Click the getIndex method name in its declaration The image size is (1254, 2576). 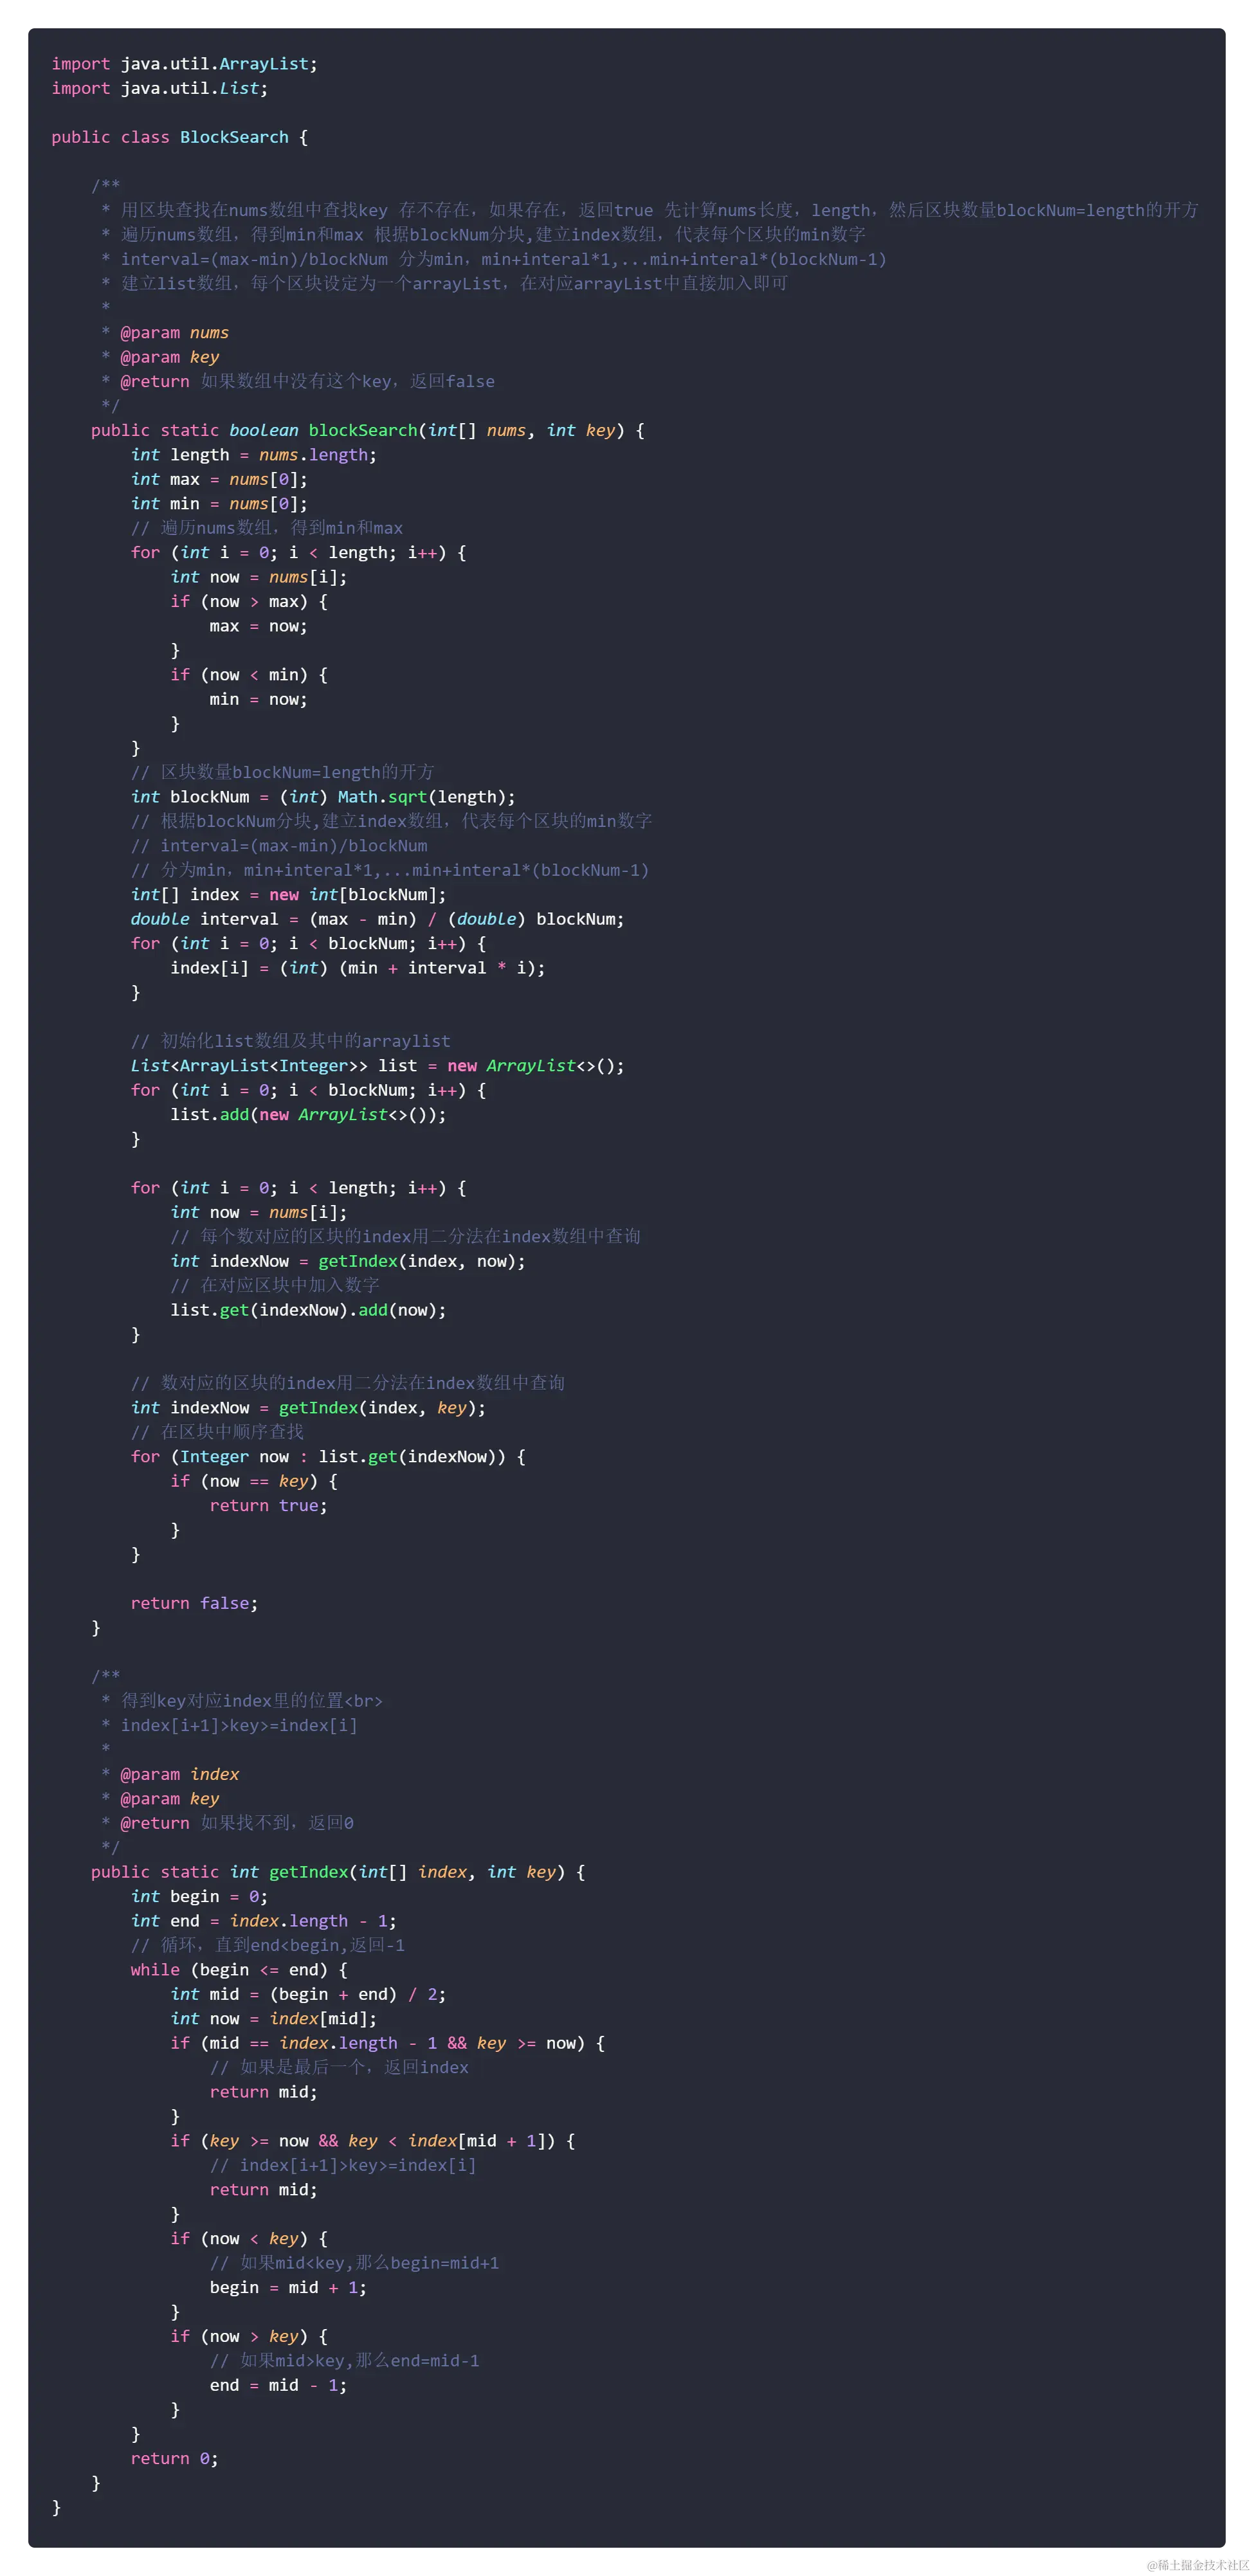coord(308,1872)
